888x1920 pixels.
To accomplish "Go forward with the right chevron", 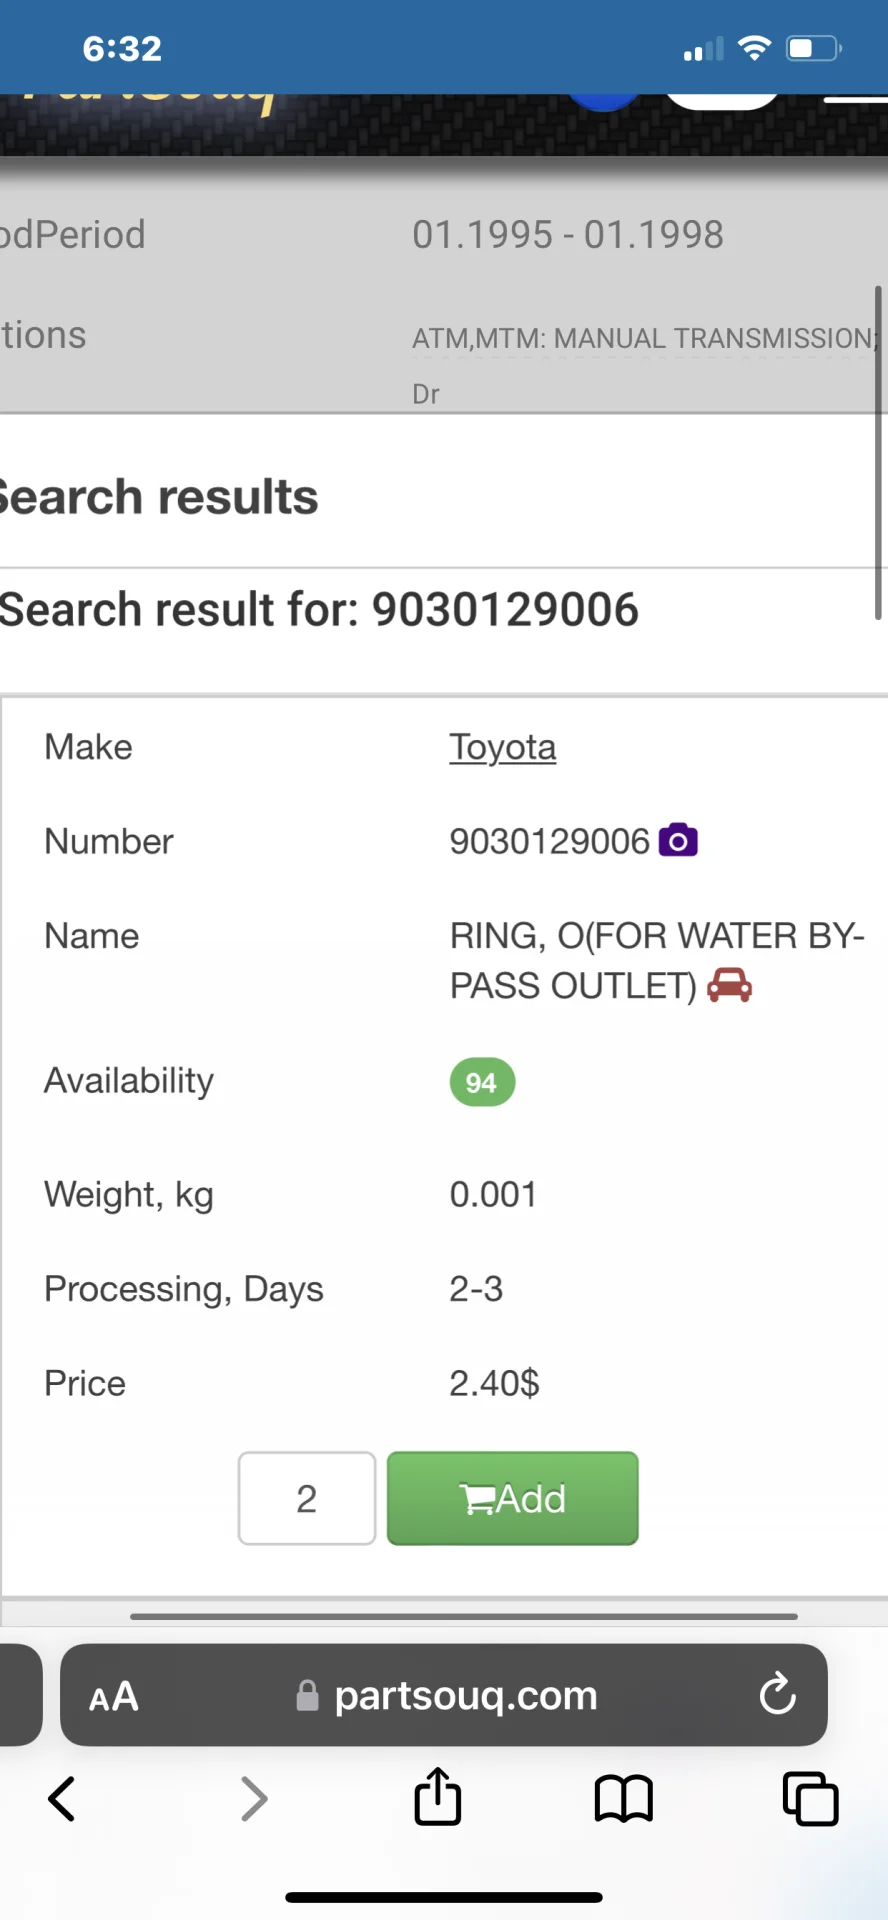I will pos(254,1799).
